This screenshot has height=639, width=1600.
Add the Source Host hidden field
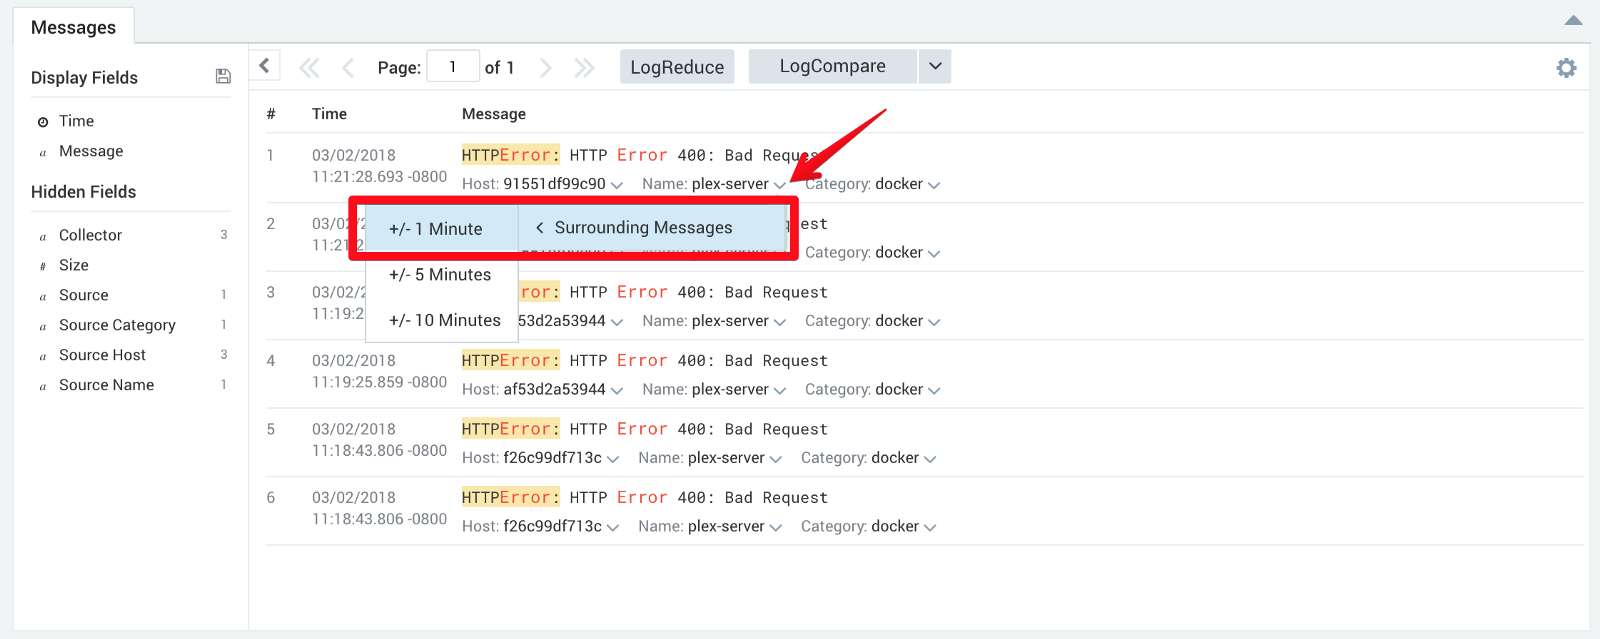coord(102,355)
